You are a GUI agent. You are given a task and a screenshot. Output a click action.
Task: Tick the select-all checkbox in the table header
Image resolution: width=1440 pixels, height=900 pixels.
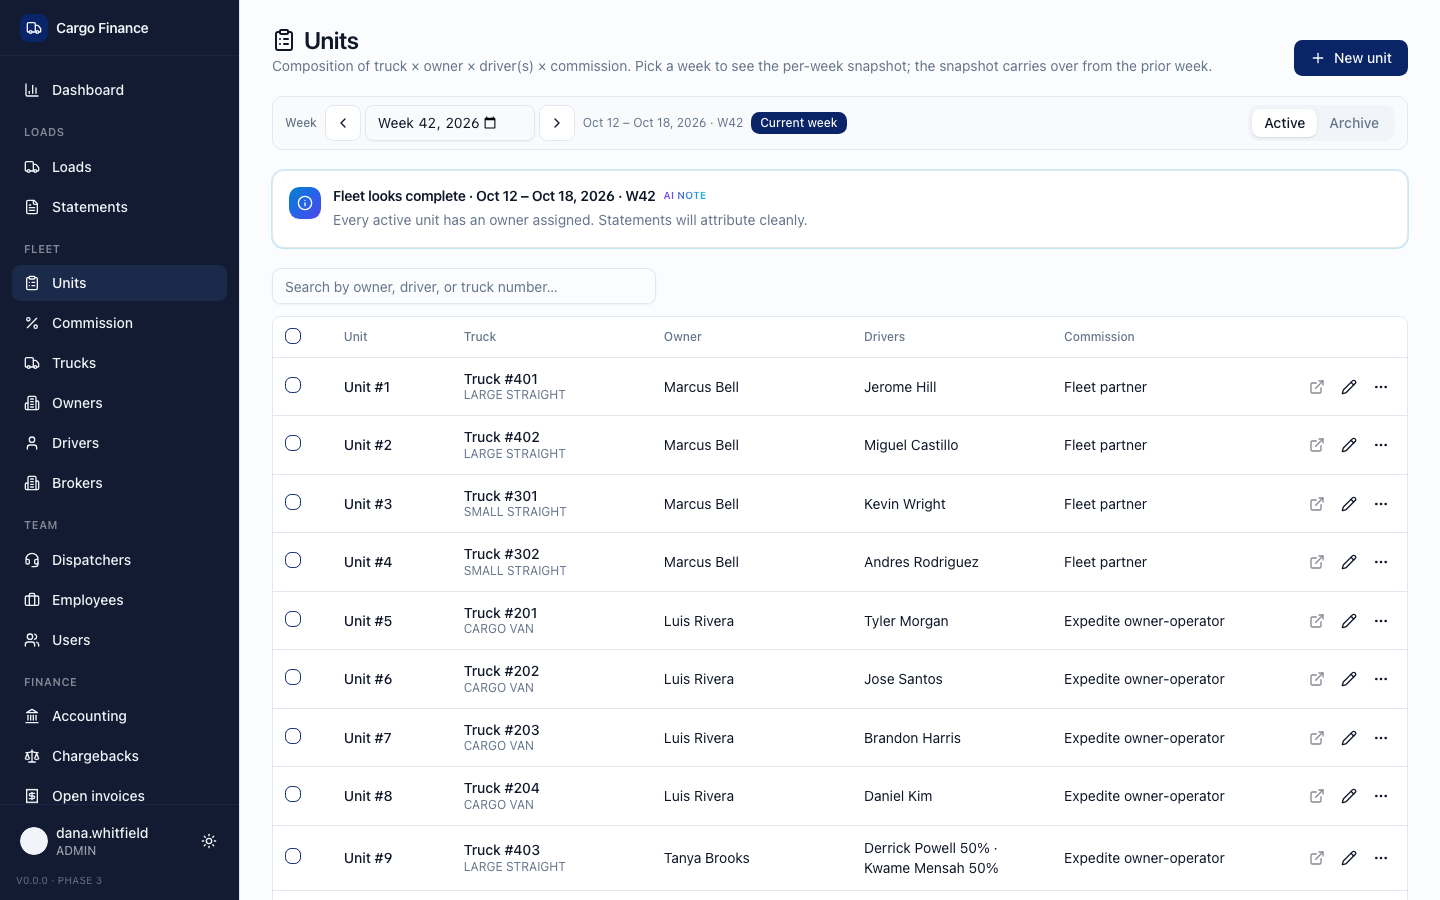pos(293,336)
